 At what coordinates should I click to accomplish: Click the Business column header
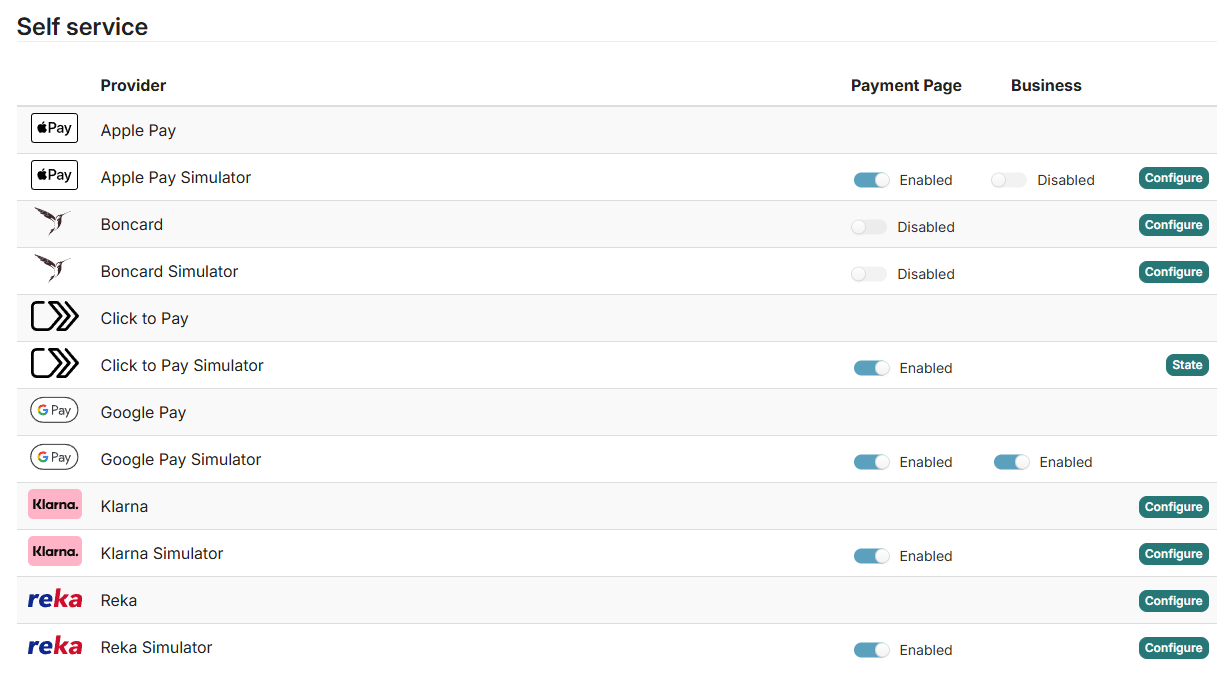[1046, 86]
